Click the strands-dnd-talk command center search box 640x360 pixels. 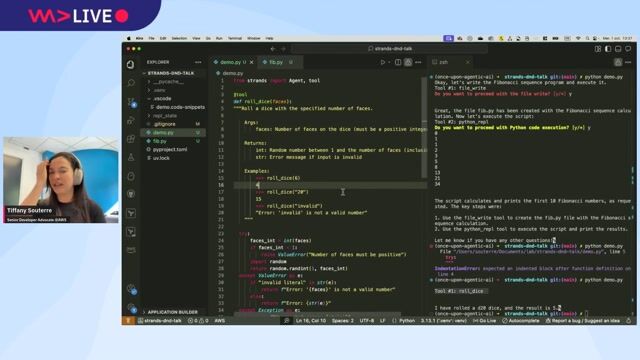(390, 49)
